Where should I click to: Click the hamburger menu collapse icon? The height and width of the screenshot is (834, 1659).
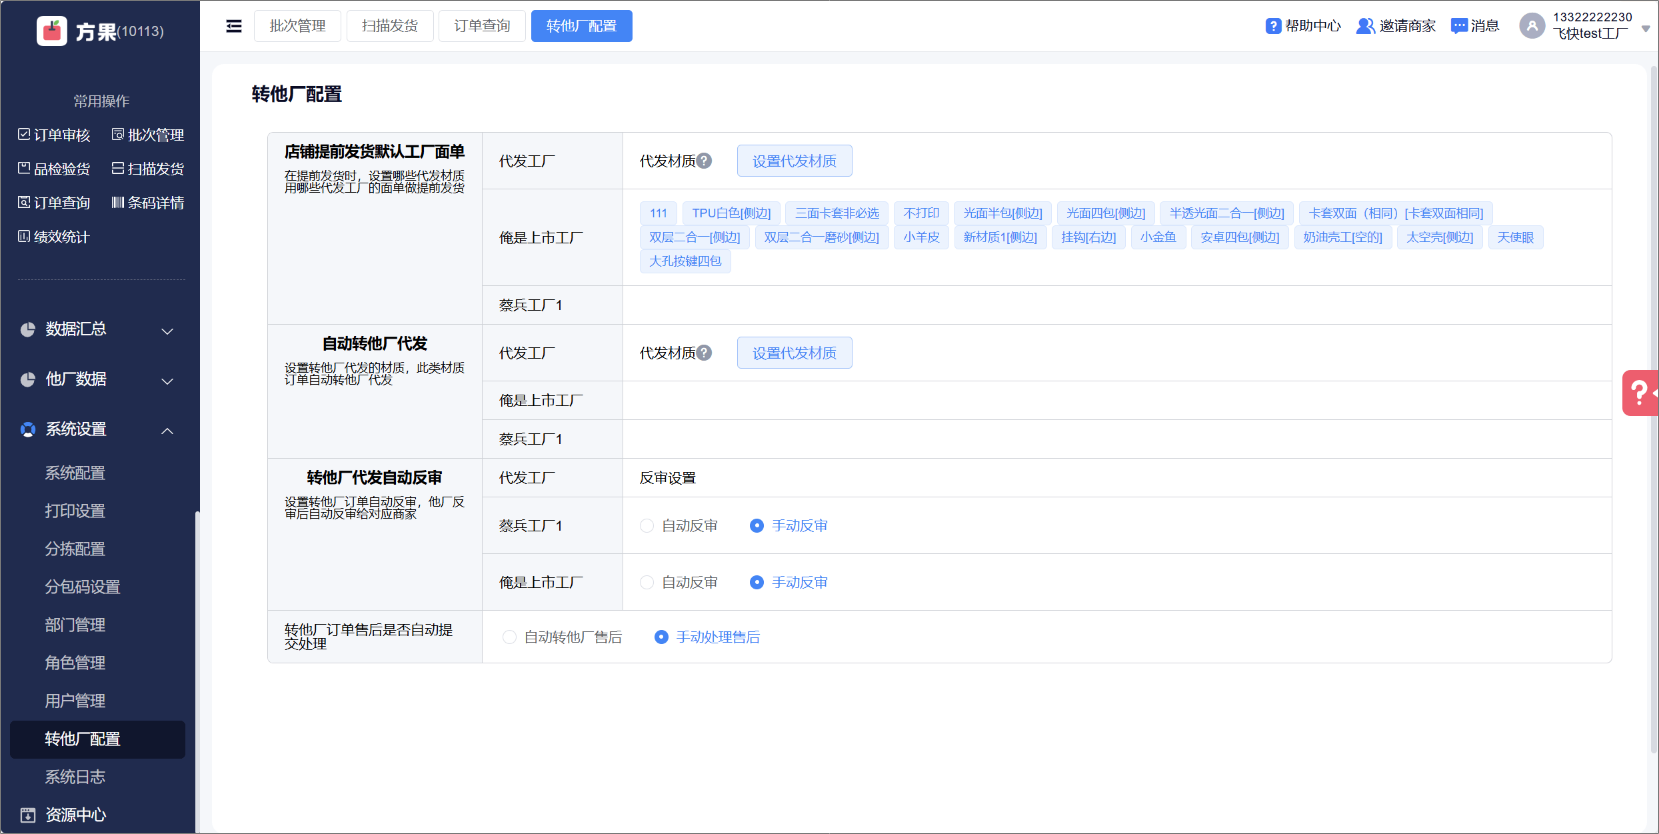pyautogui.click(x=234, y=26)
